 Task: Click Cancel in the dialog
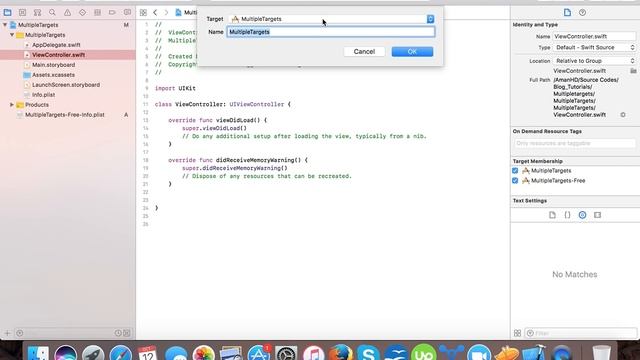pos(364,51)
